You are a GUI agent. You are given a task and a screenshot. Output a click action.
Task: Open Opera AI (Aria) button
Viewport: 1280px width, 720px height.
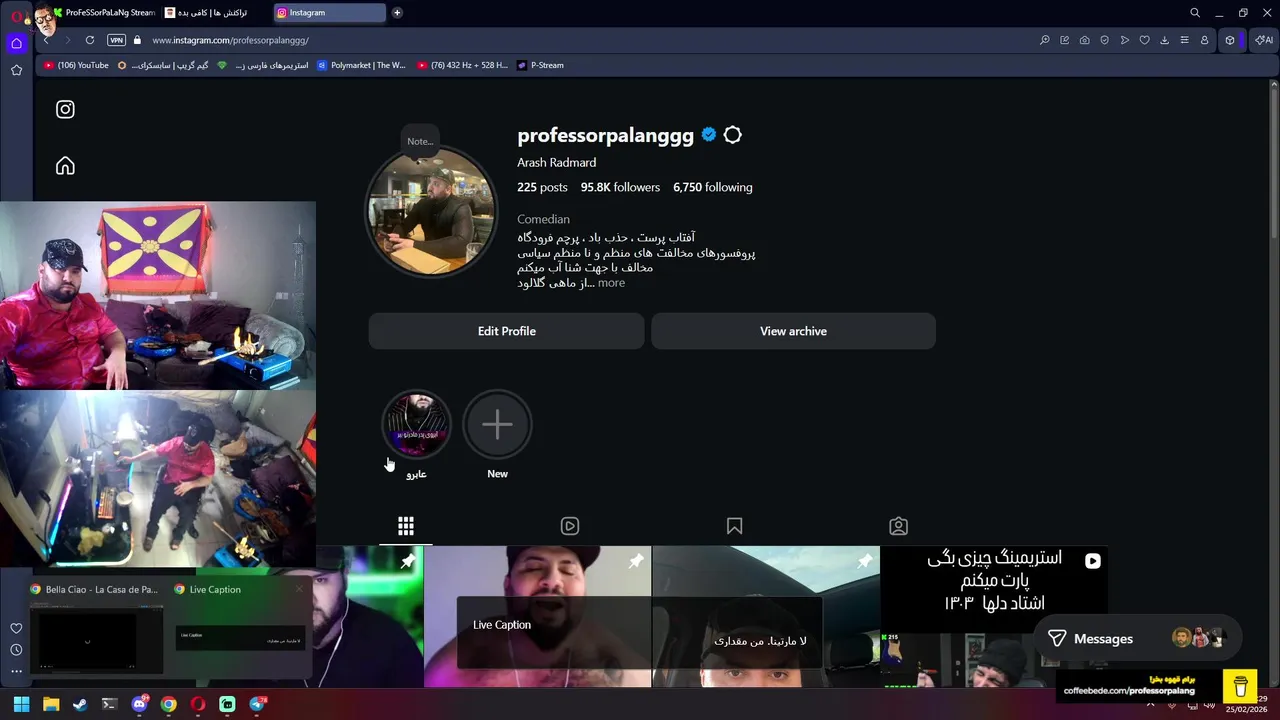coord(1264,40)
